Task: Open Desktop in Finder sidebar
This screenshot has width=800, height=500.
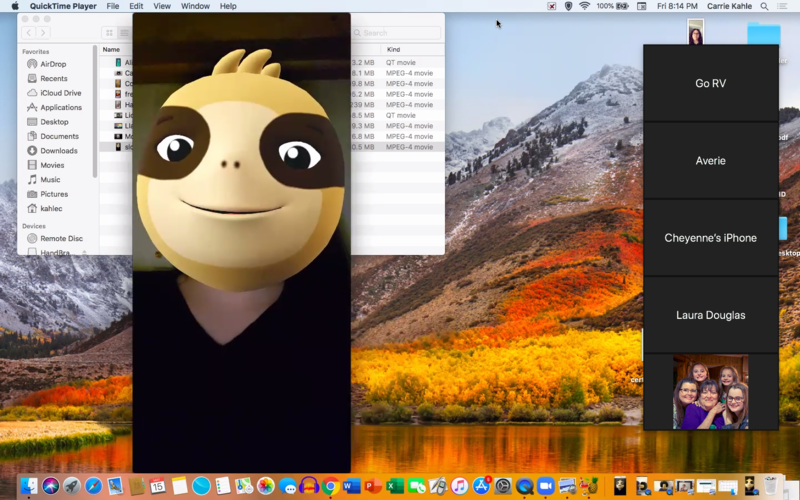Action: click(x=54, y=121)
